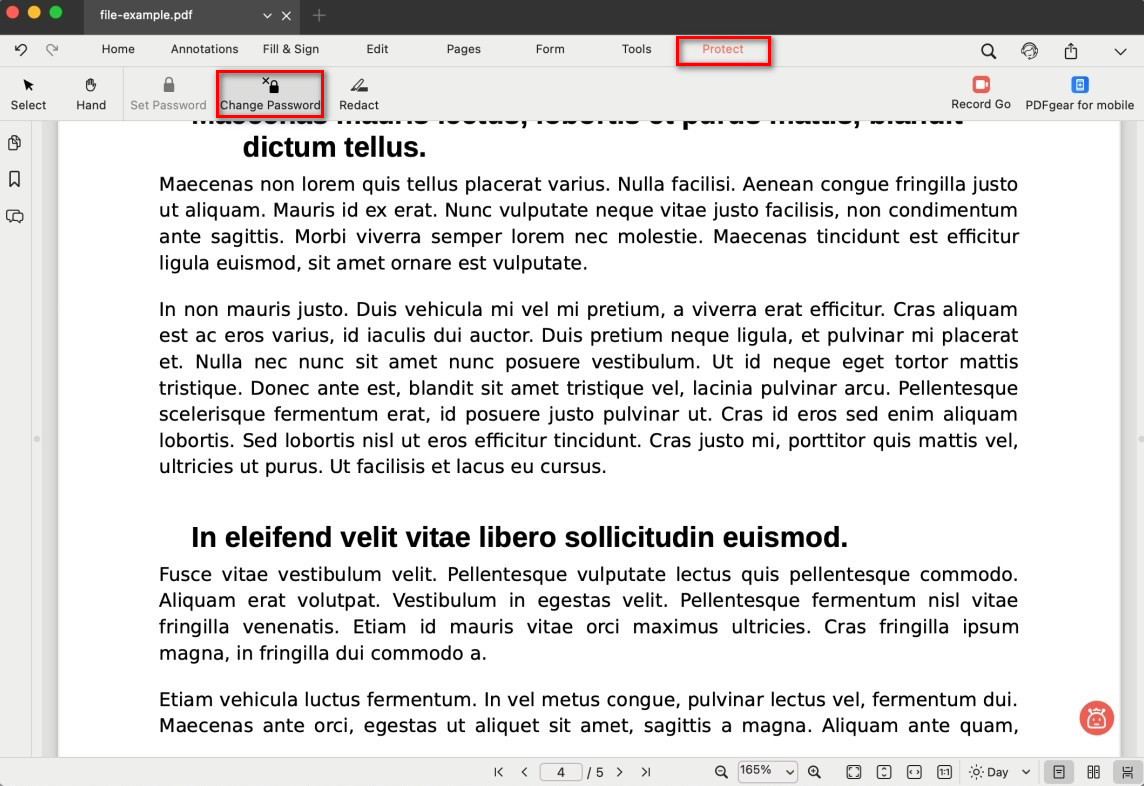This screenshot has width=1144, height=786.
Task: Click Change Password tool
Action: 271,94
